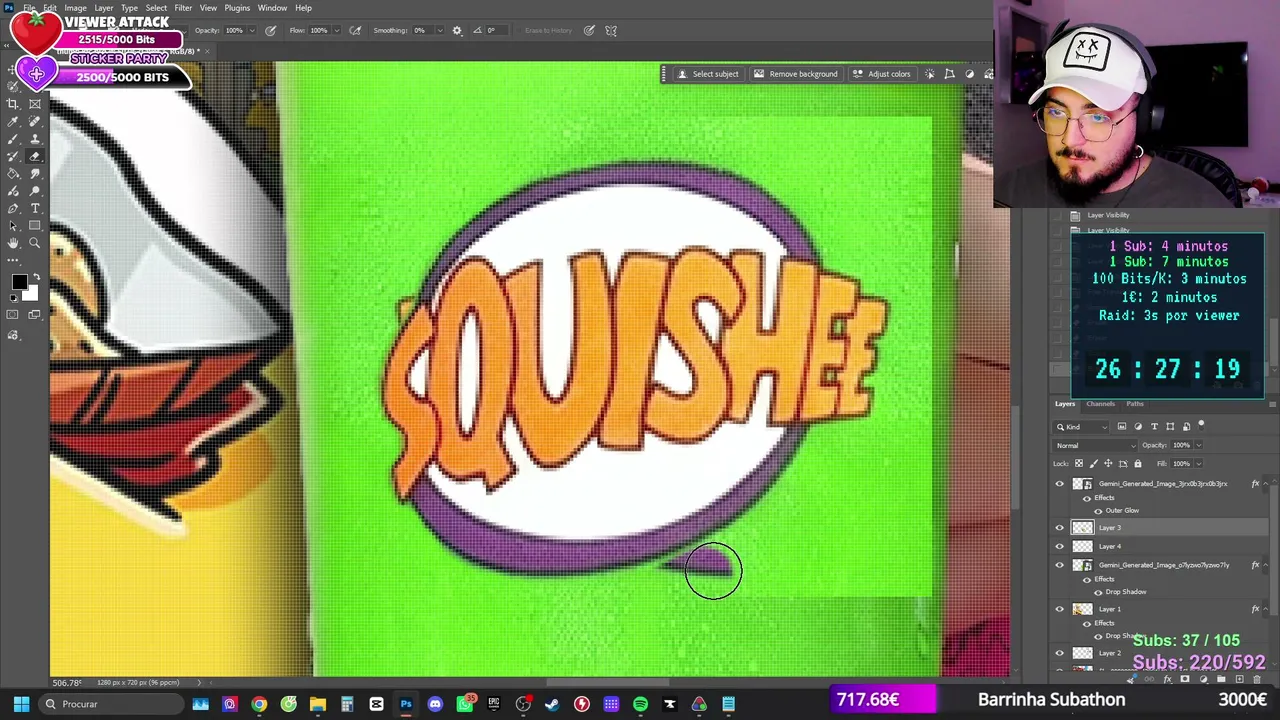Switch to the Paths tab
Image resolution: width=1280 pixels, height=720 pixels.
[x=1135, y=404]
